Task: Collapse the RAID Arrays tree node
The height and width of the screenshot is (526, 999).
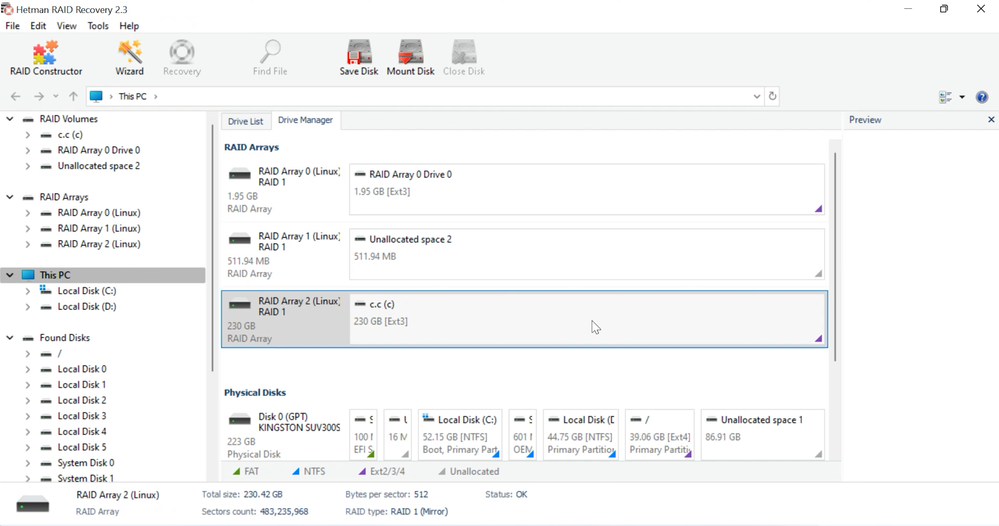Action: pos(10,197)
